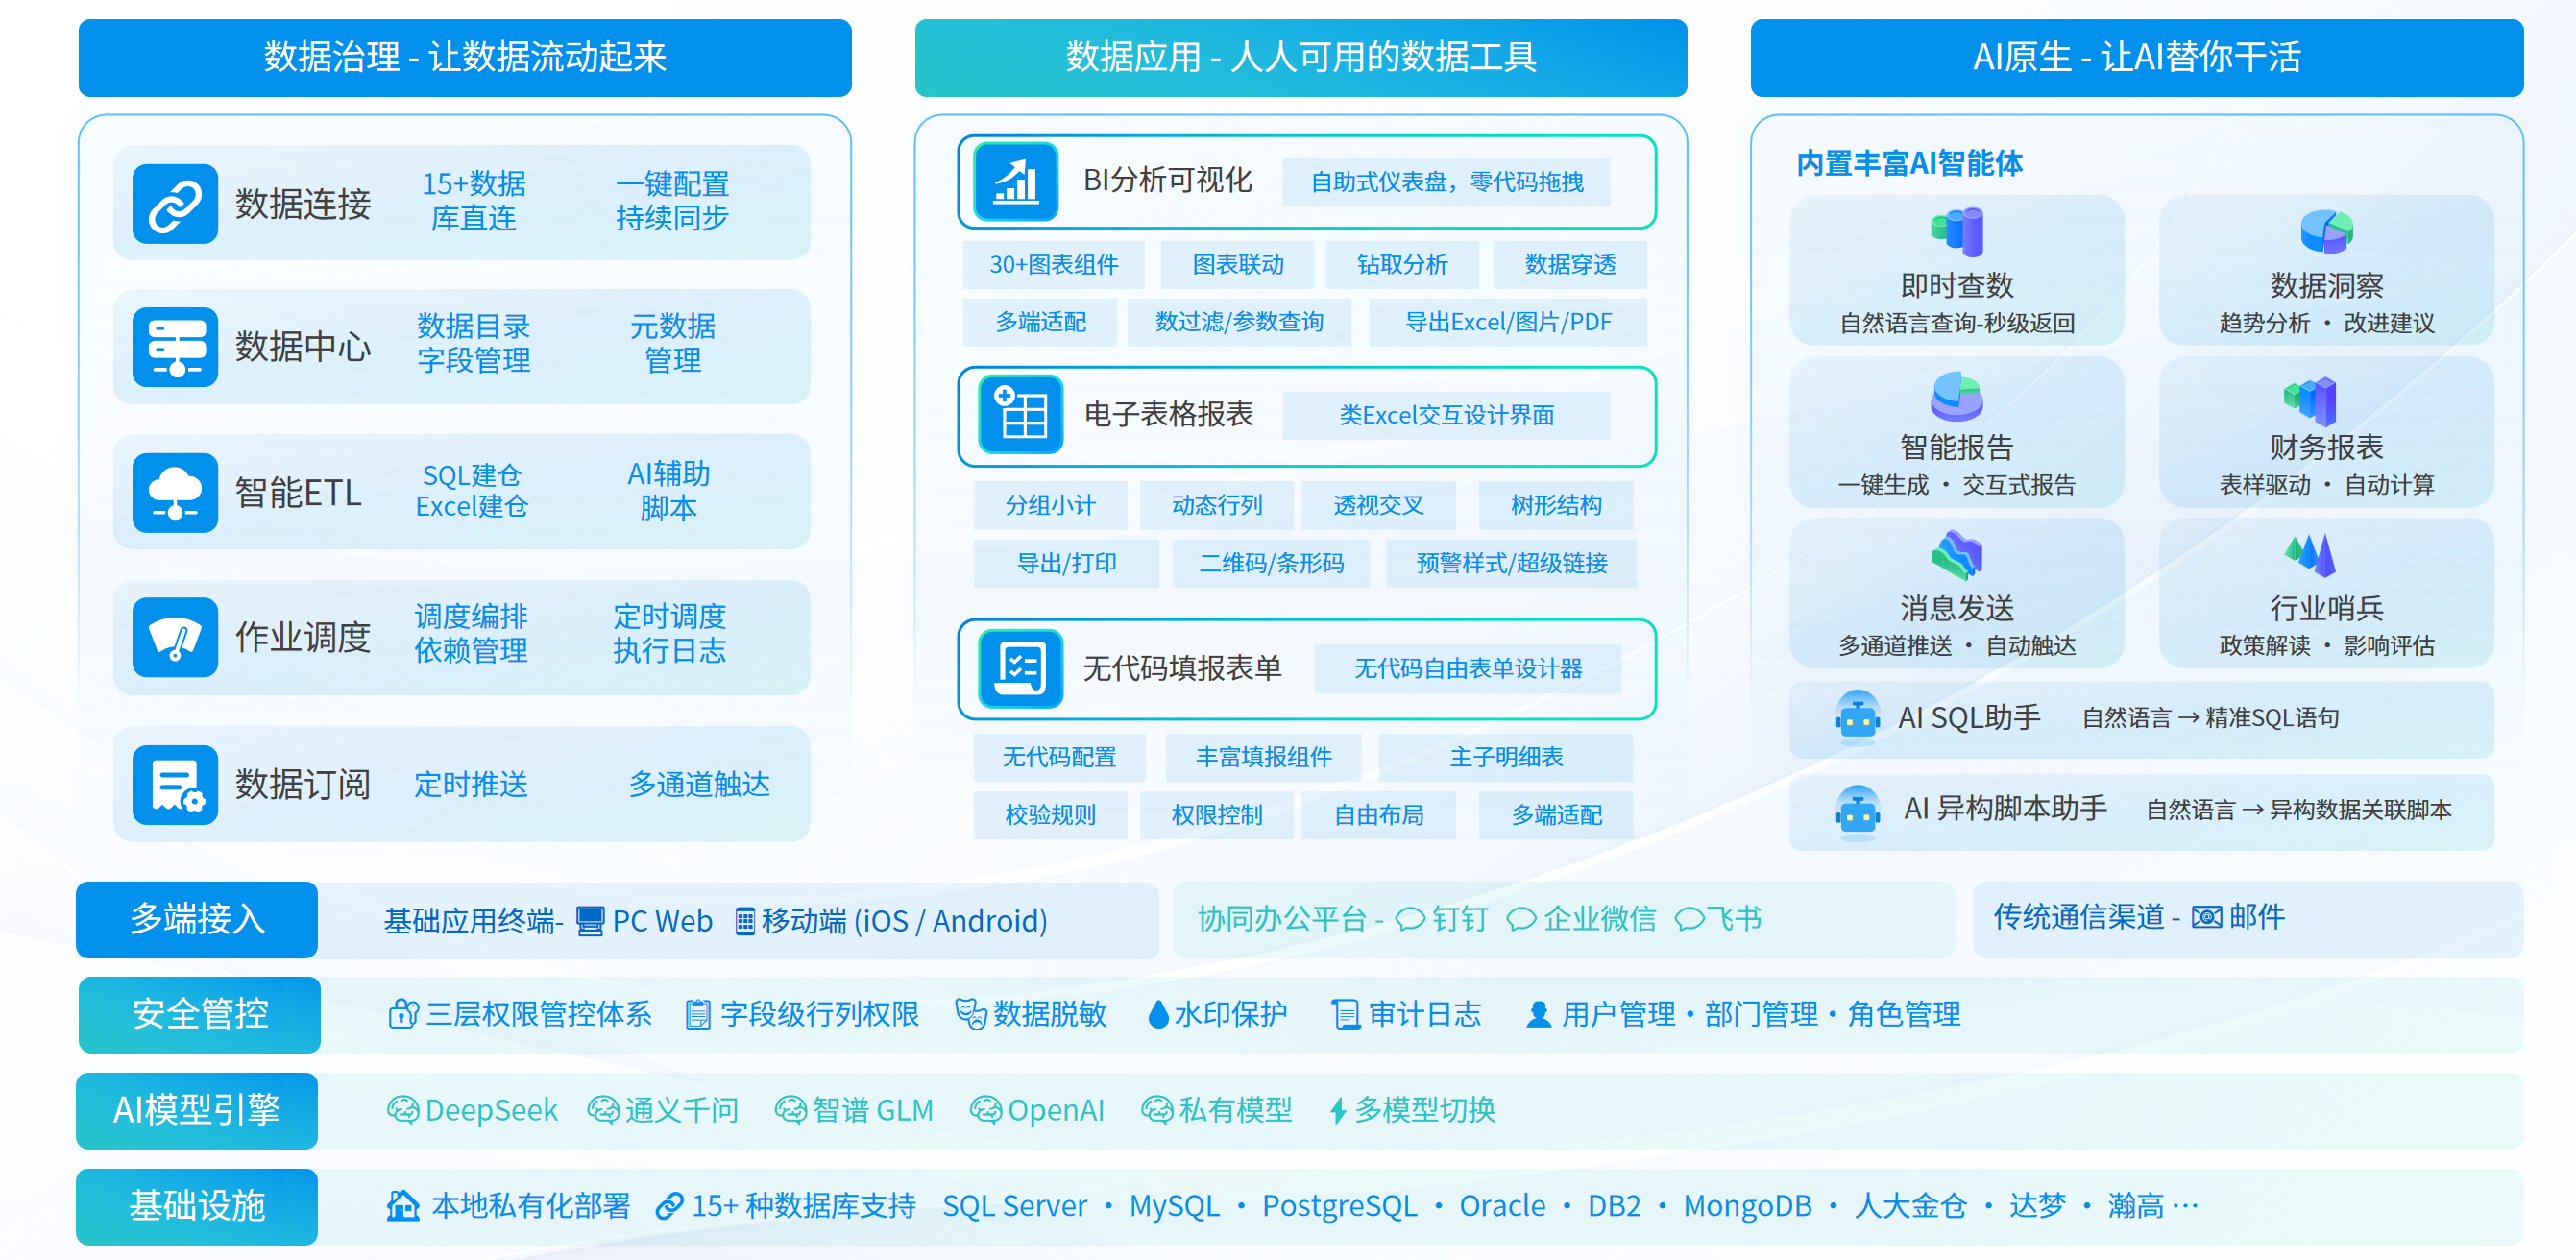The image size is (2576, 1260).
Task: Click the 行业哨兵 agent card
Action: click(2326, 592)
